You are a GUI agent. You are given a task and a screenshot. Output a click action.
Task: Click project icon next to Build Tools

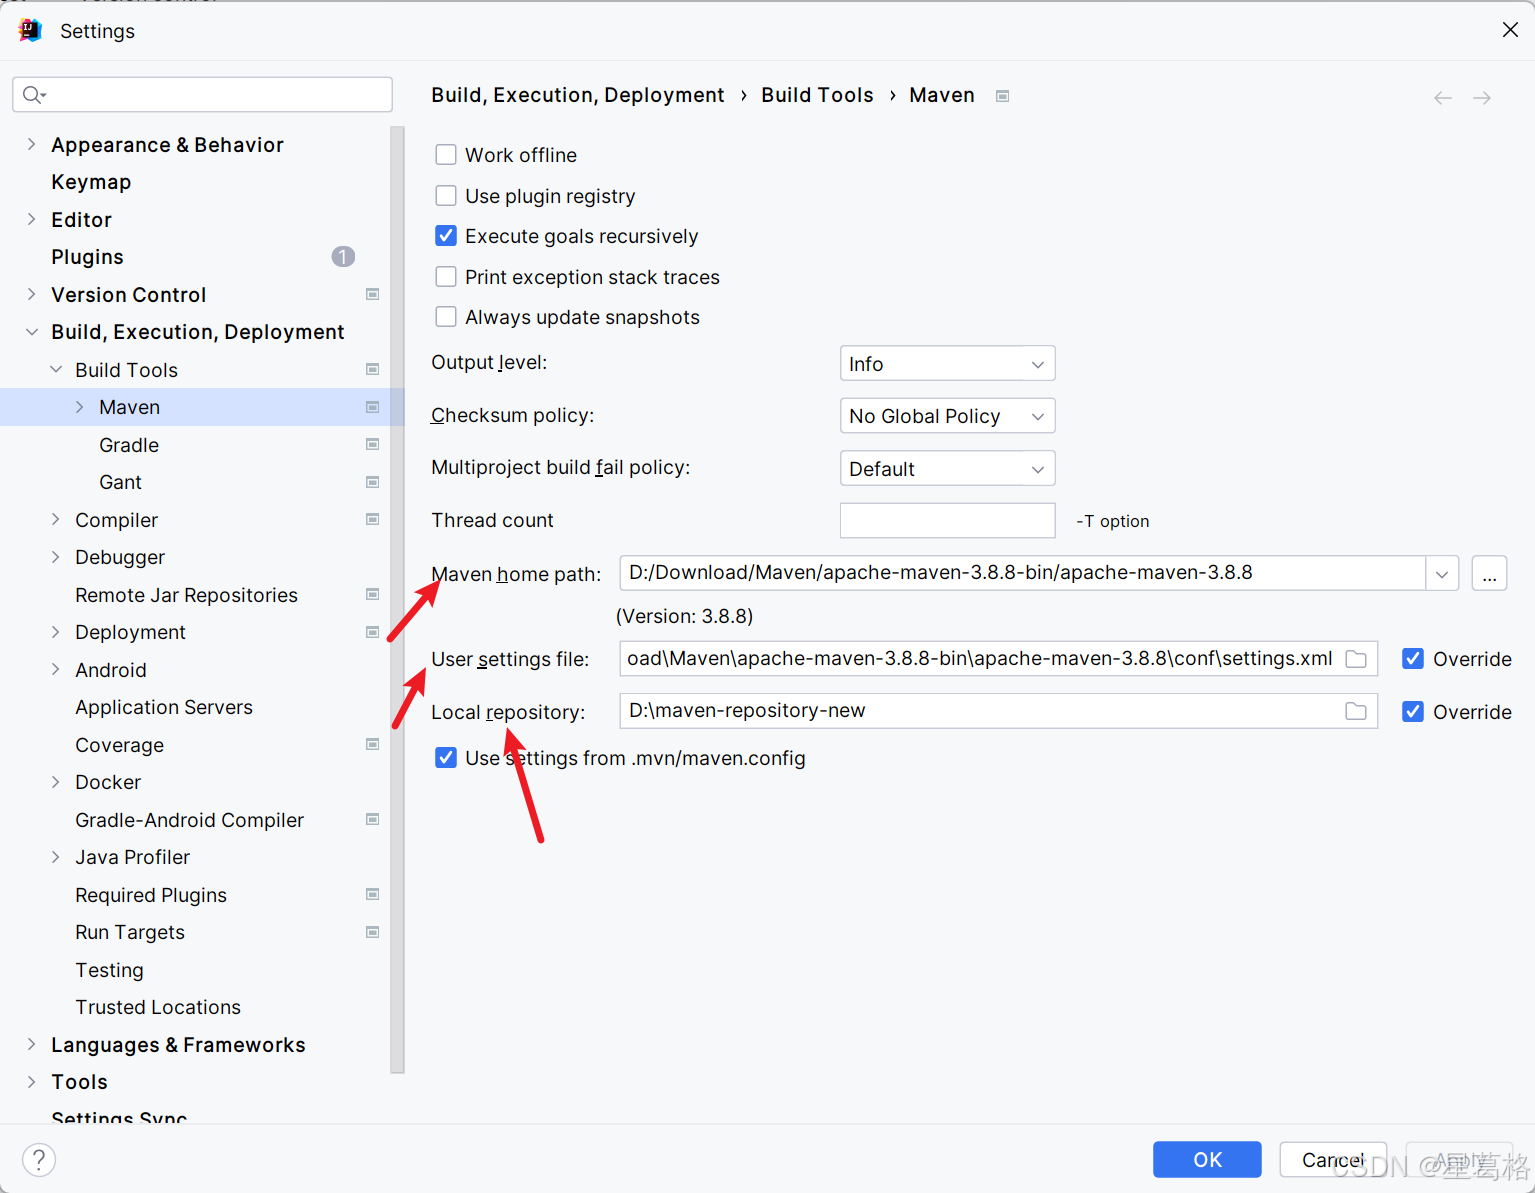372,369
